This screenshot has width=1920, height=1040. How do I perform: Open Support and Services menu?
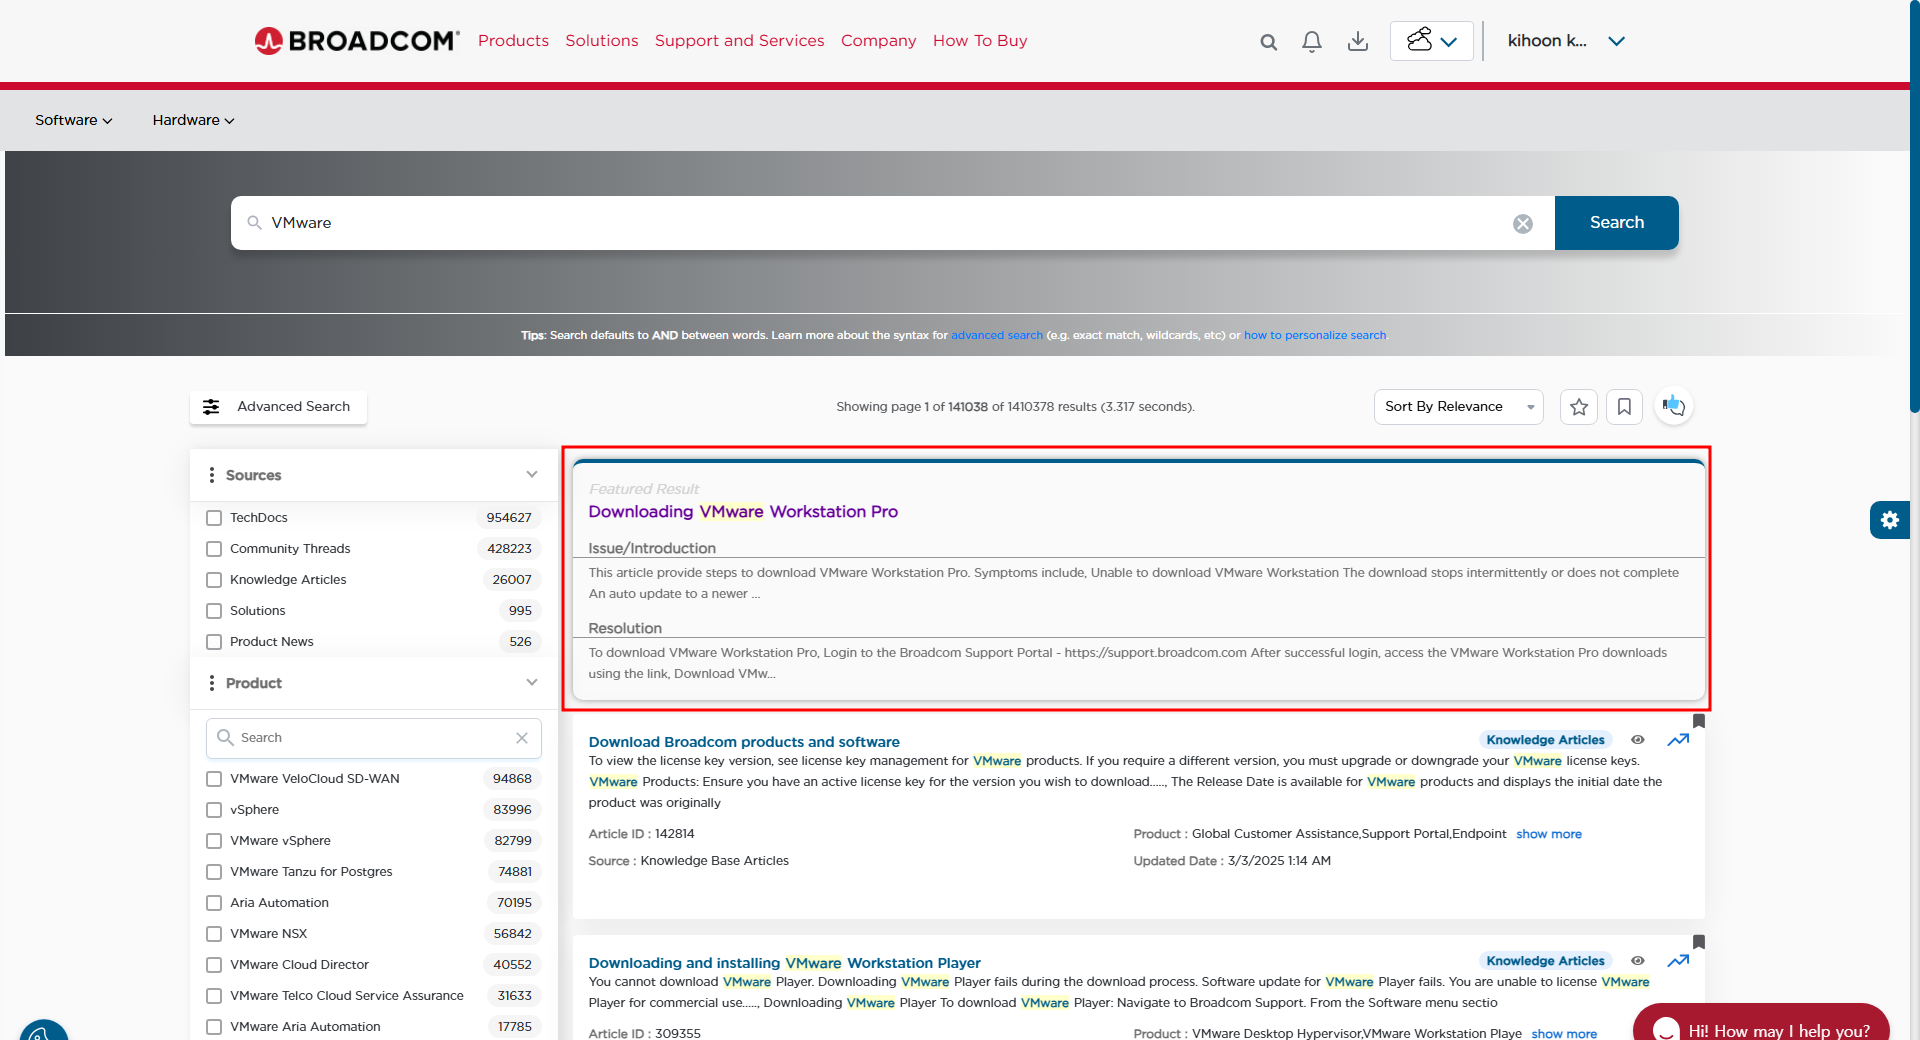point(739,41)
